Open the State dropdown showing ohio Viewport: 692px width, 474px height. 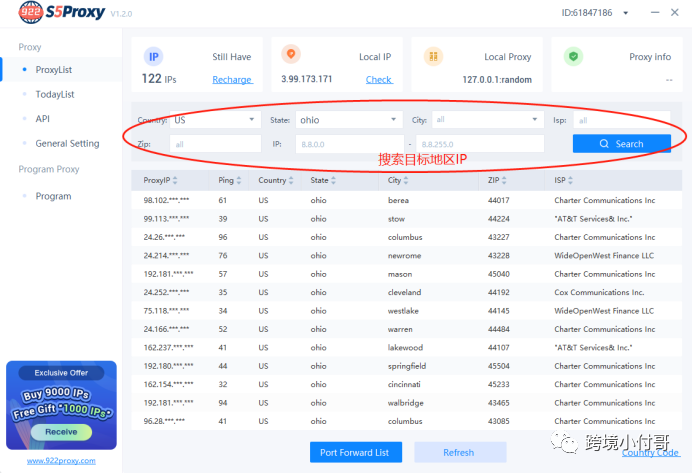[x=349, y=120]
